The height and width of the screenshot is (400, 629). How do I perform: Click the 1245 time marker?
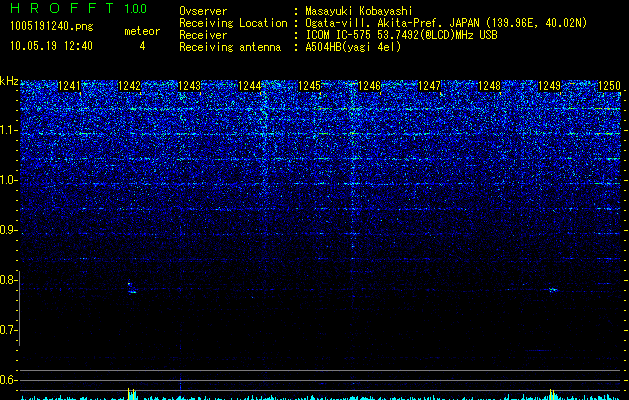pyautogui.click(x=309, y=86)
